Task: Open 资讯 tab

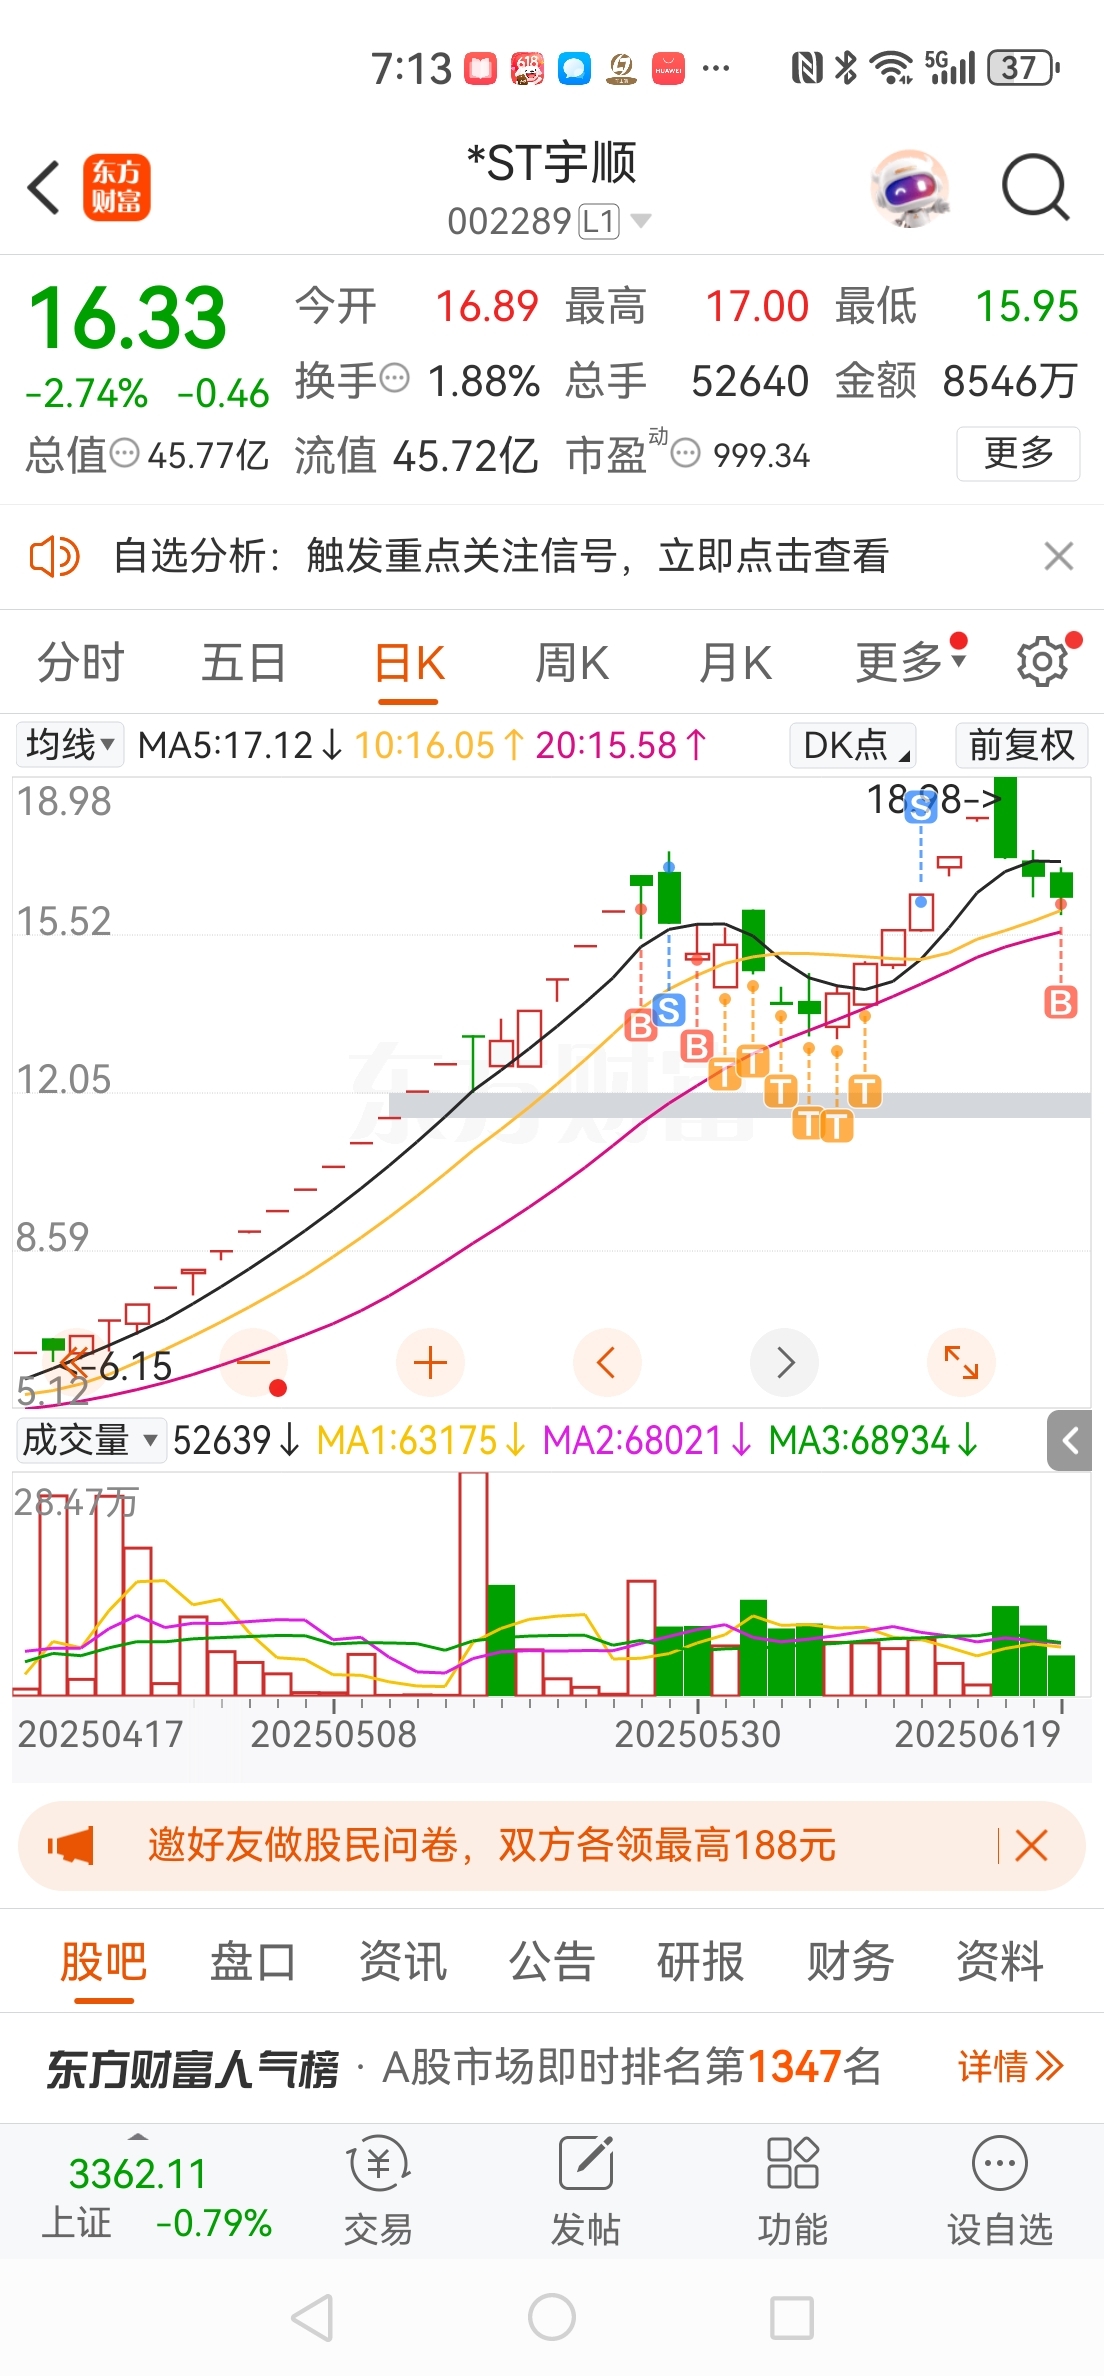Action: tap(403, 1961)
